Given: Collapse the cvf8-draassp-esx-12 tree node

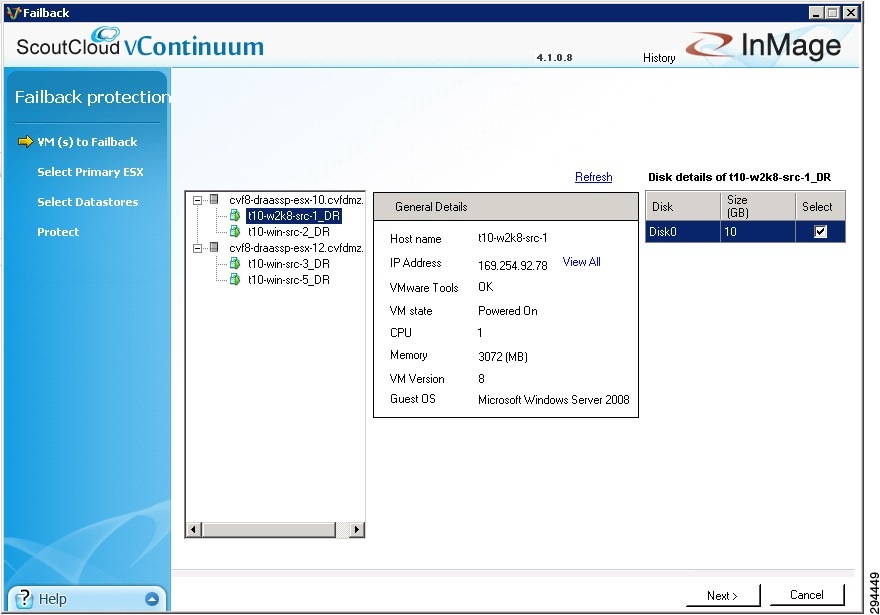Looking at the screenshot, I should pyautogui.click(x=198, y=248).
